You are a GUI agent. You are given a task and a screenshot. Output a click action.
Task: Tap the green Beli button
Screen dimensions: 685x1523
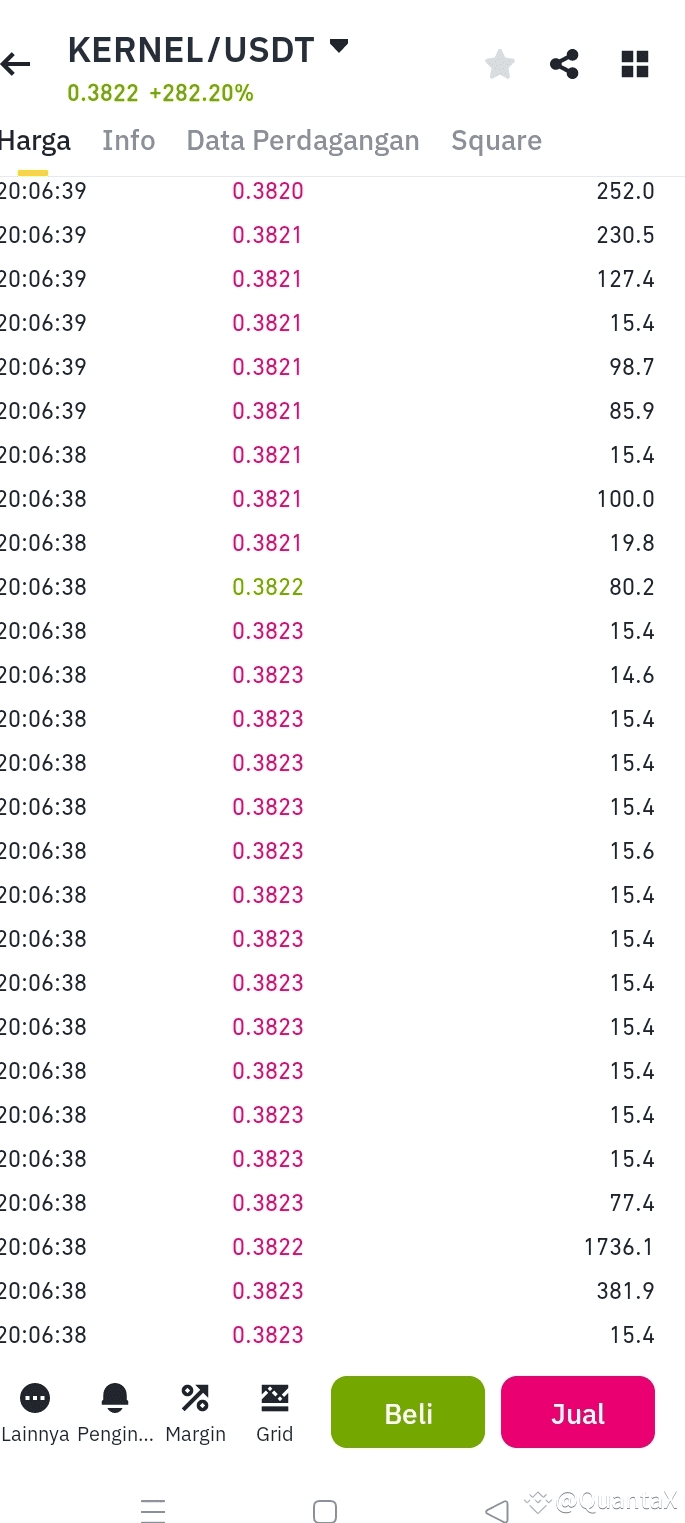point(408,1412)
